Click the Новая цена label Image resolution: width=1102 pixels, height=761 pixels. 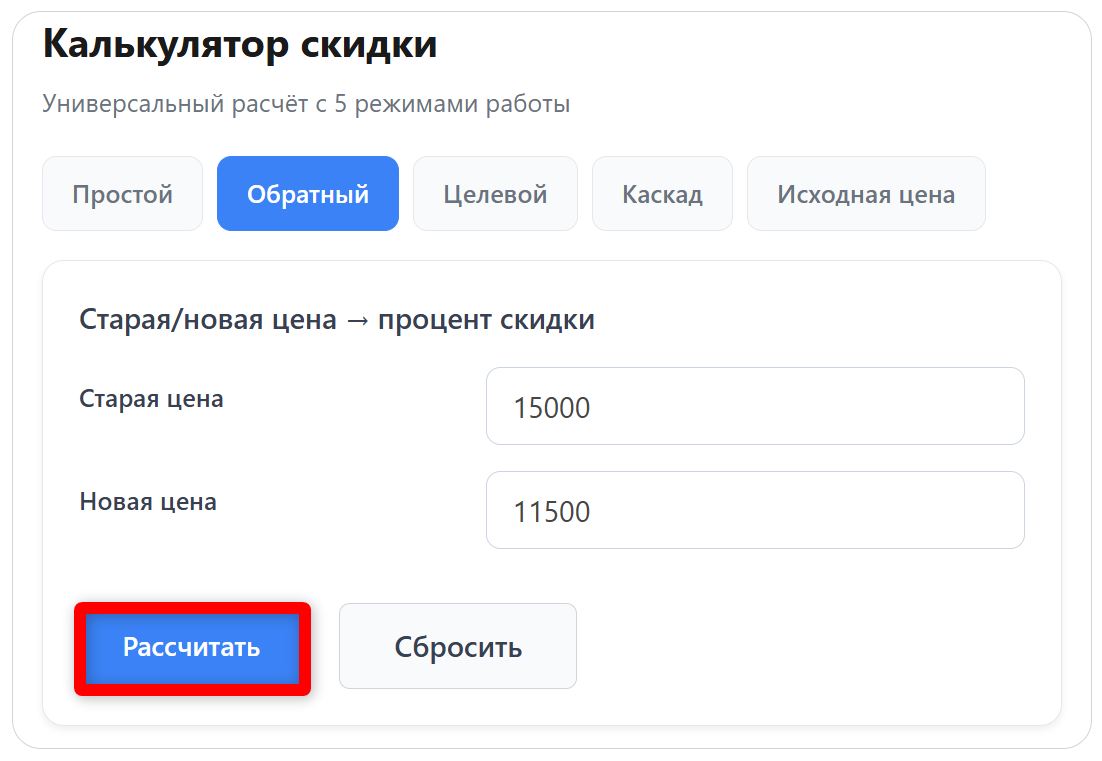point(147,502)
